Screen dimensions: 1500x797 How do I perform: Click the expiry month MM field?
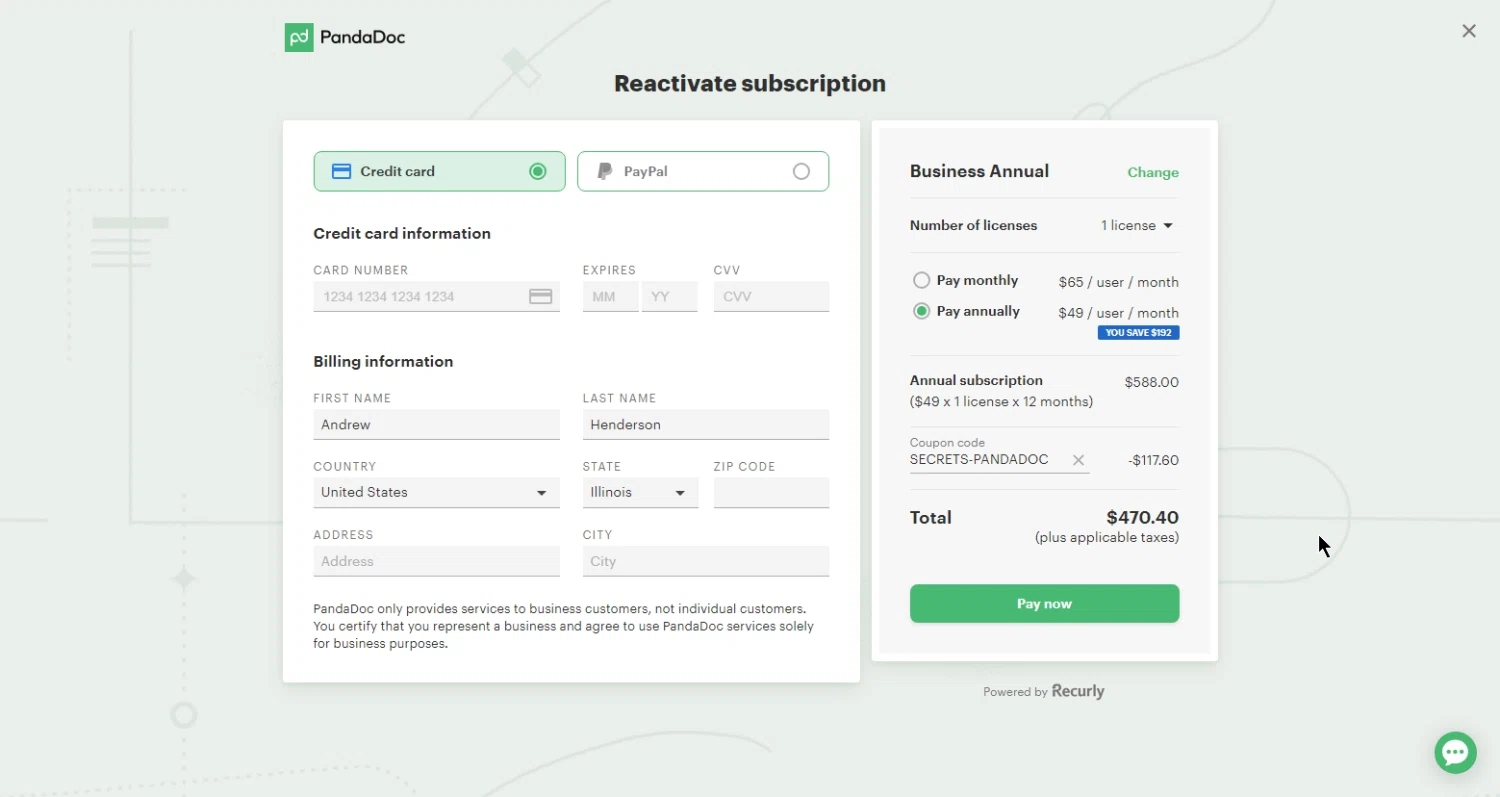tap(610, 296)
